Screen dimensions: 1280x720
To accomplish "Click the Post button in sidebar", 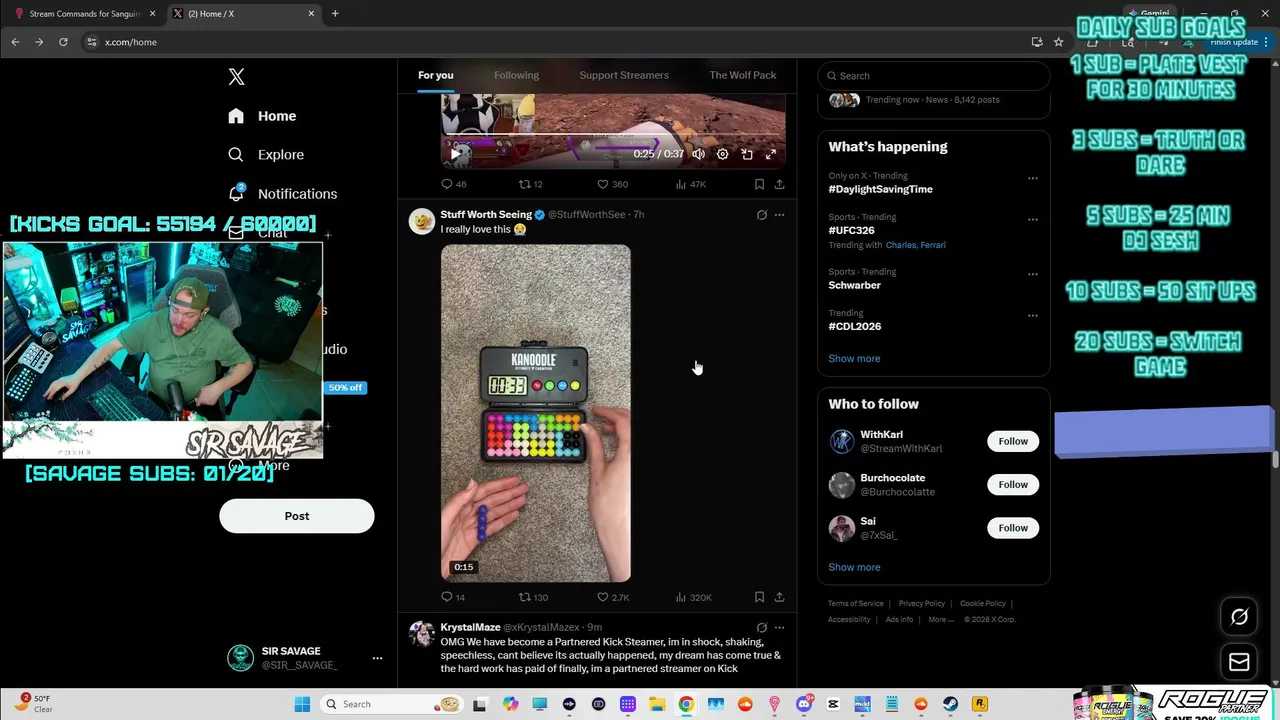I will 297,516.
